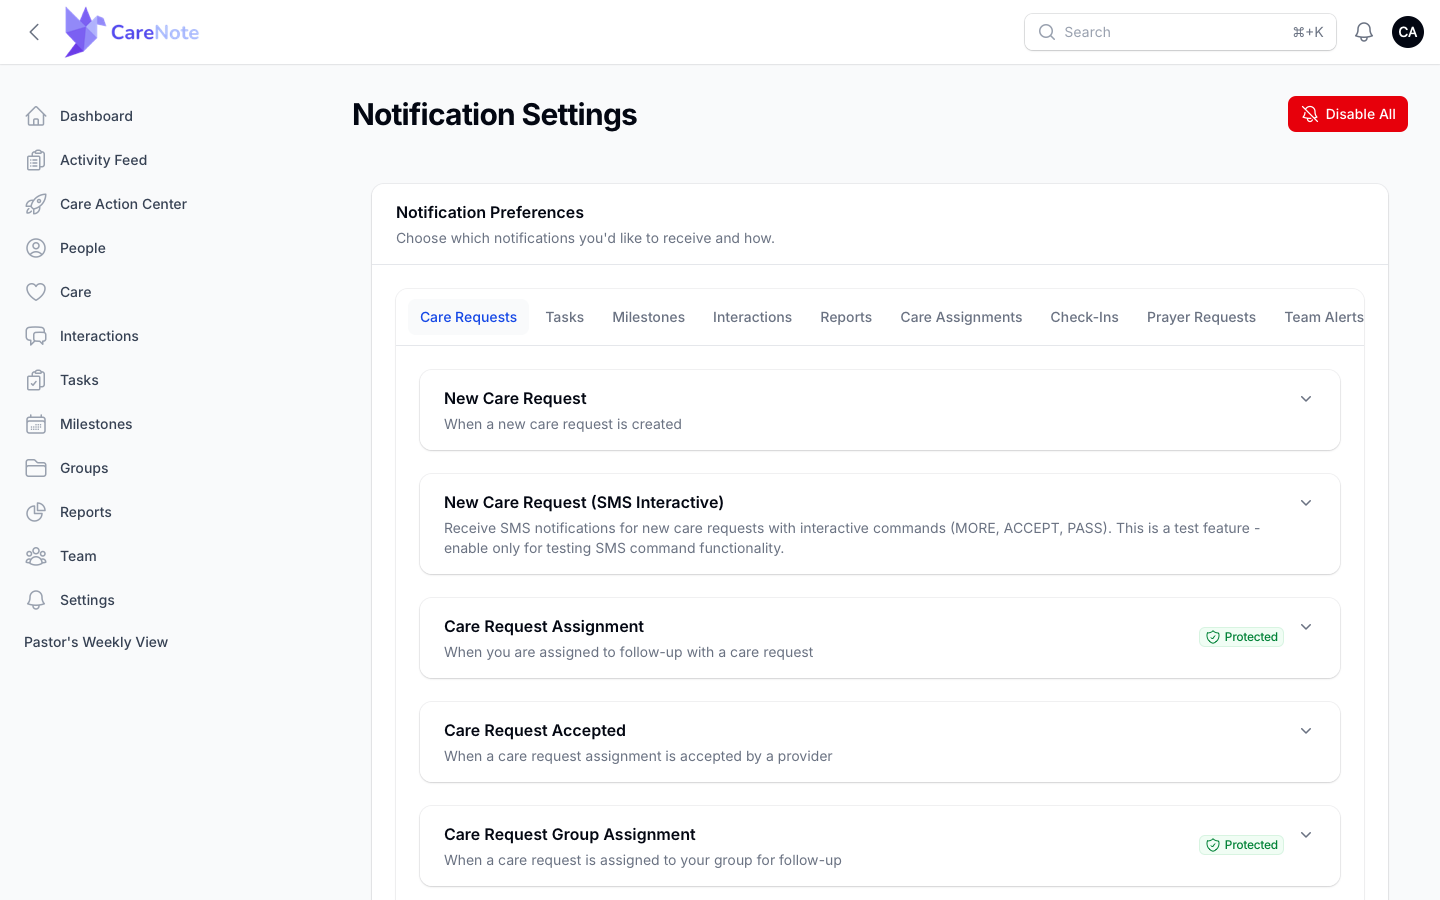Click the Care Action Center rocket icon
This screenshot has width=1440, height=900.
point(36,204)
